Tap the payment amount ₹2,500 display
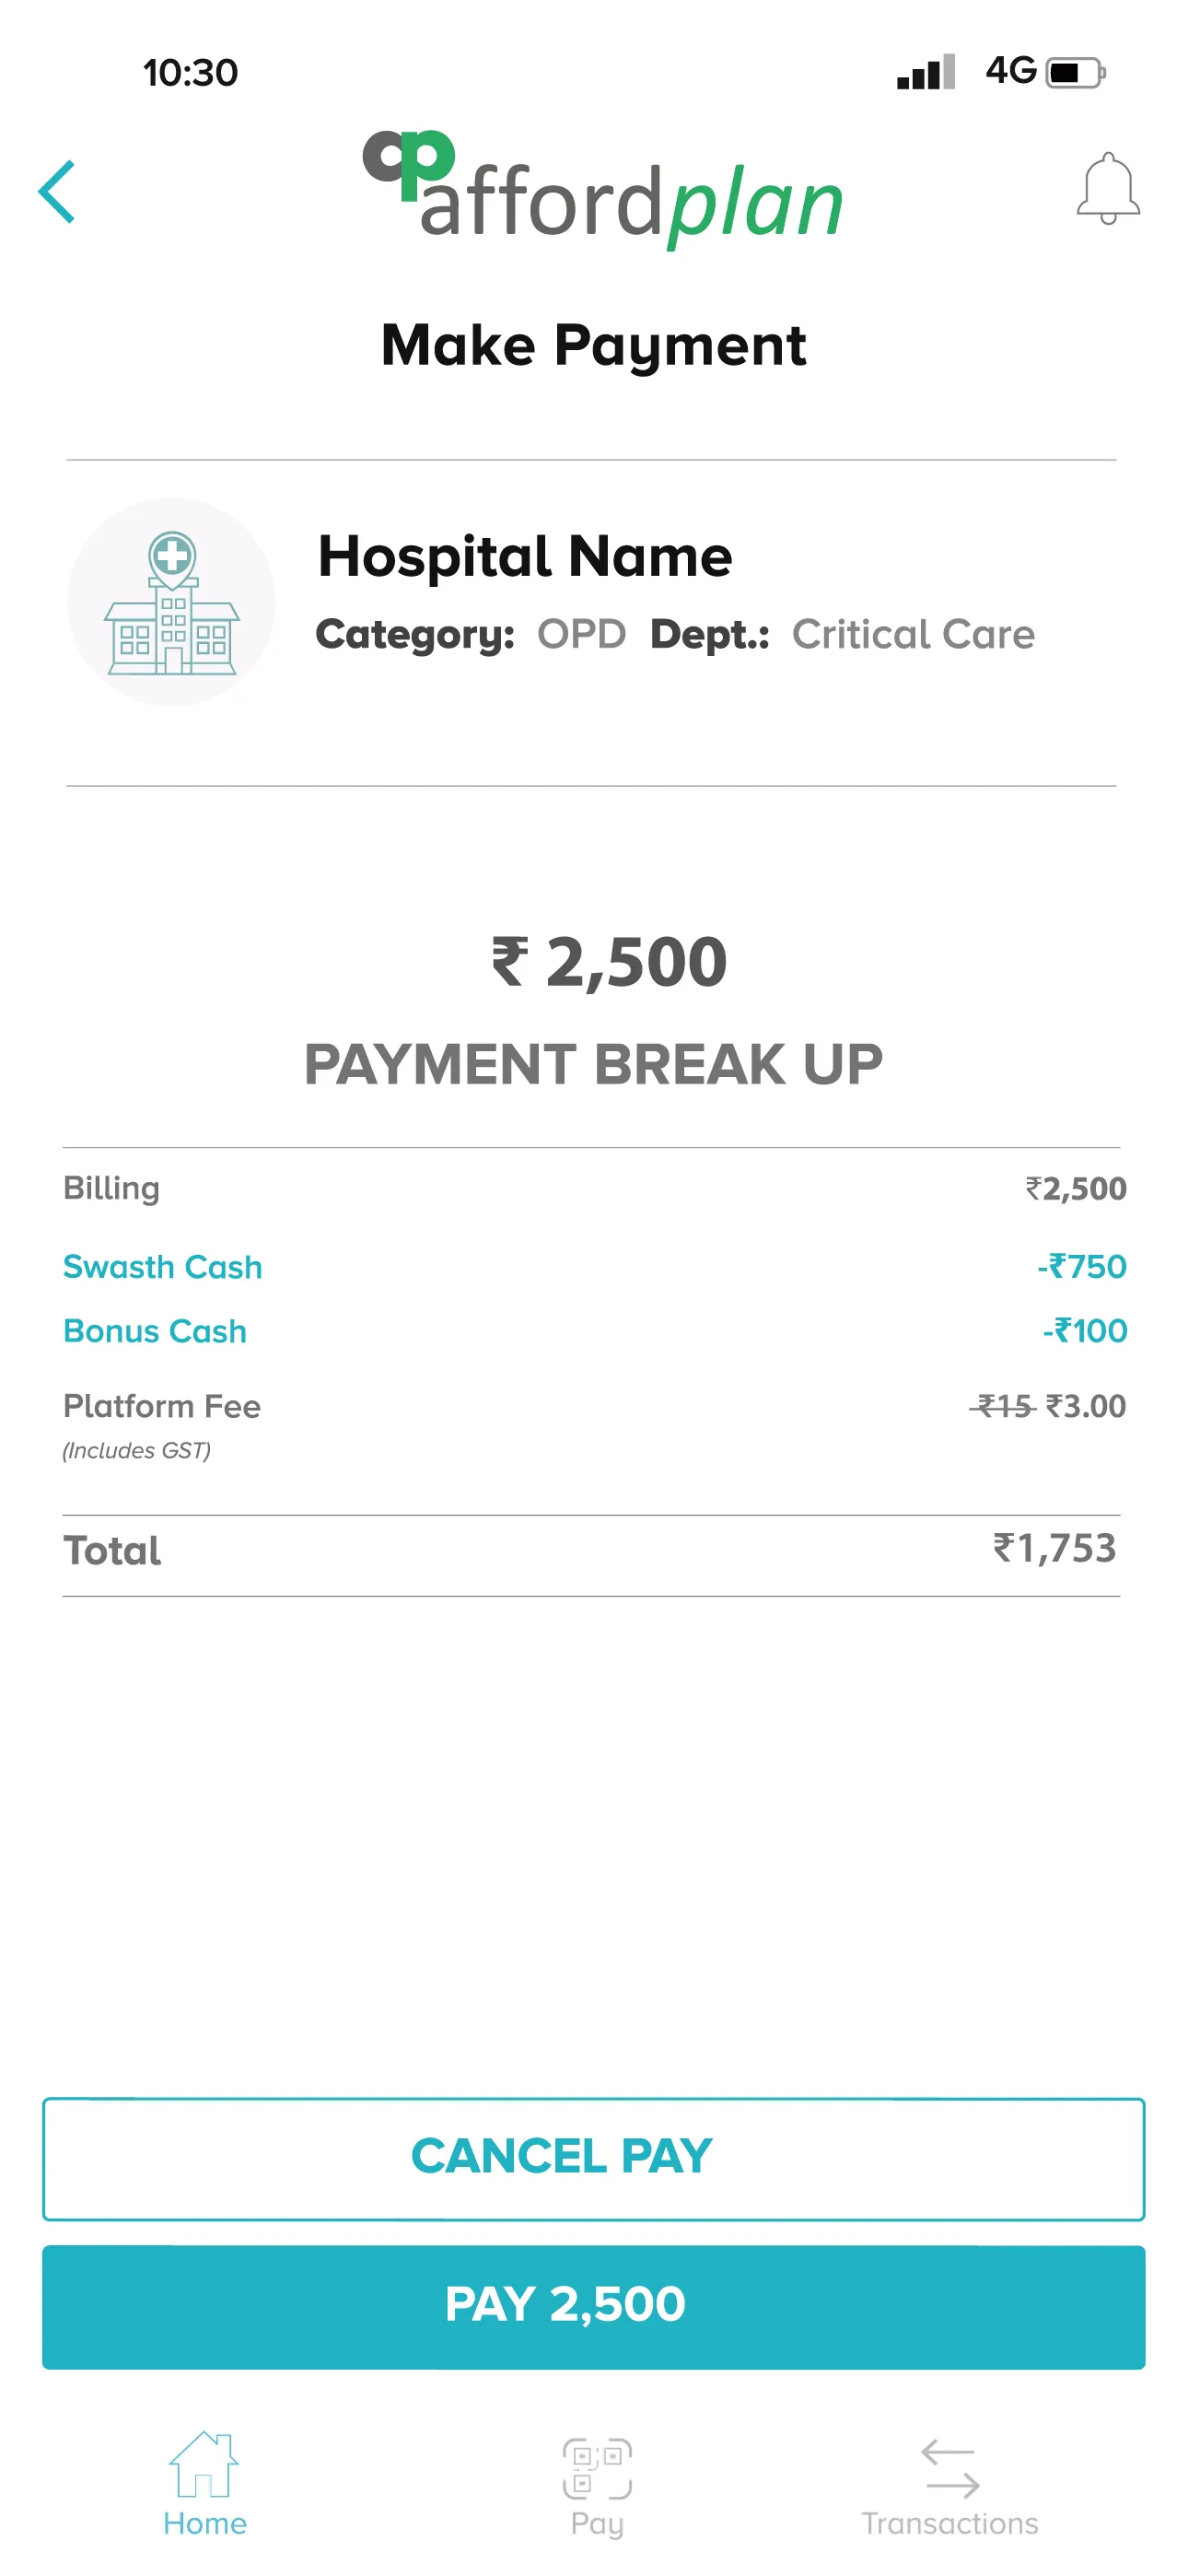The height and width of the screenshot is (2576, 1188). pyautogui.click(x=608, y=960)
